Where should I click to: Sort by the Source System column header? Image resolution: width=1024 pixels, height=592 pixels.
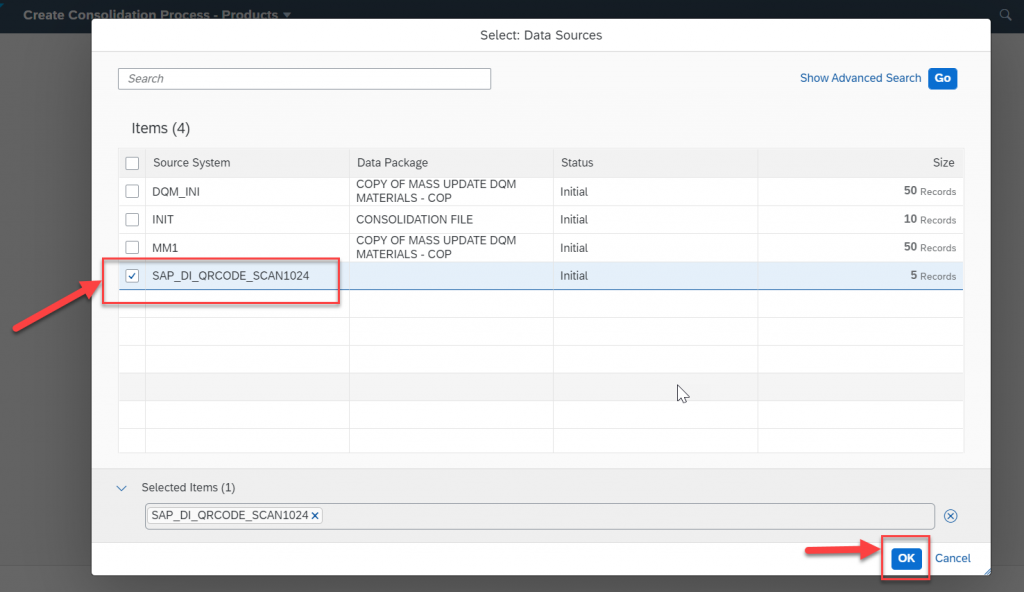click(191, 163)
